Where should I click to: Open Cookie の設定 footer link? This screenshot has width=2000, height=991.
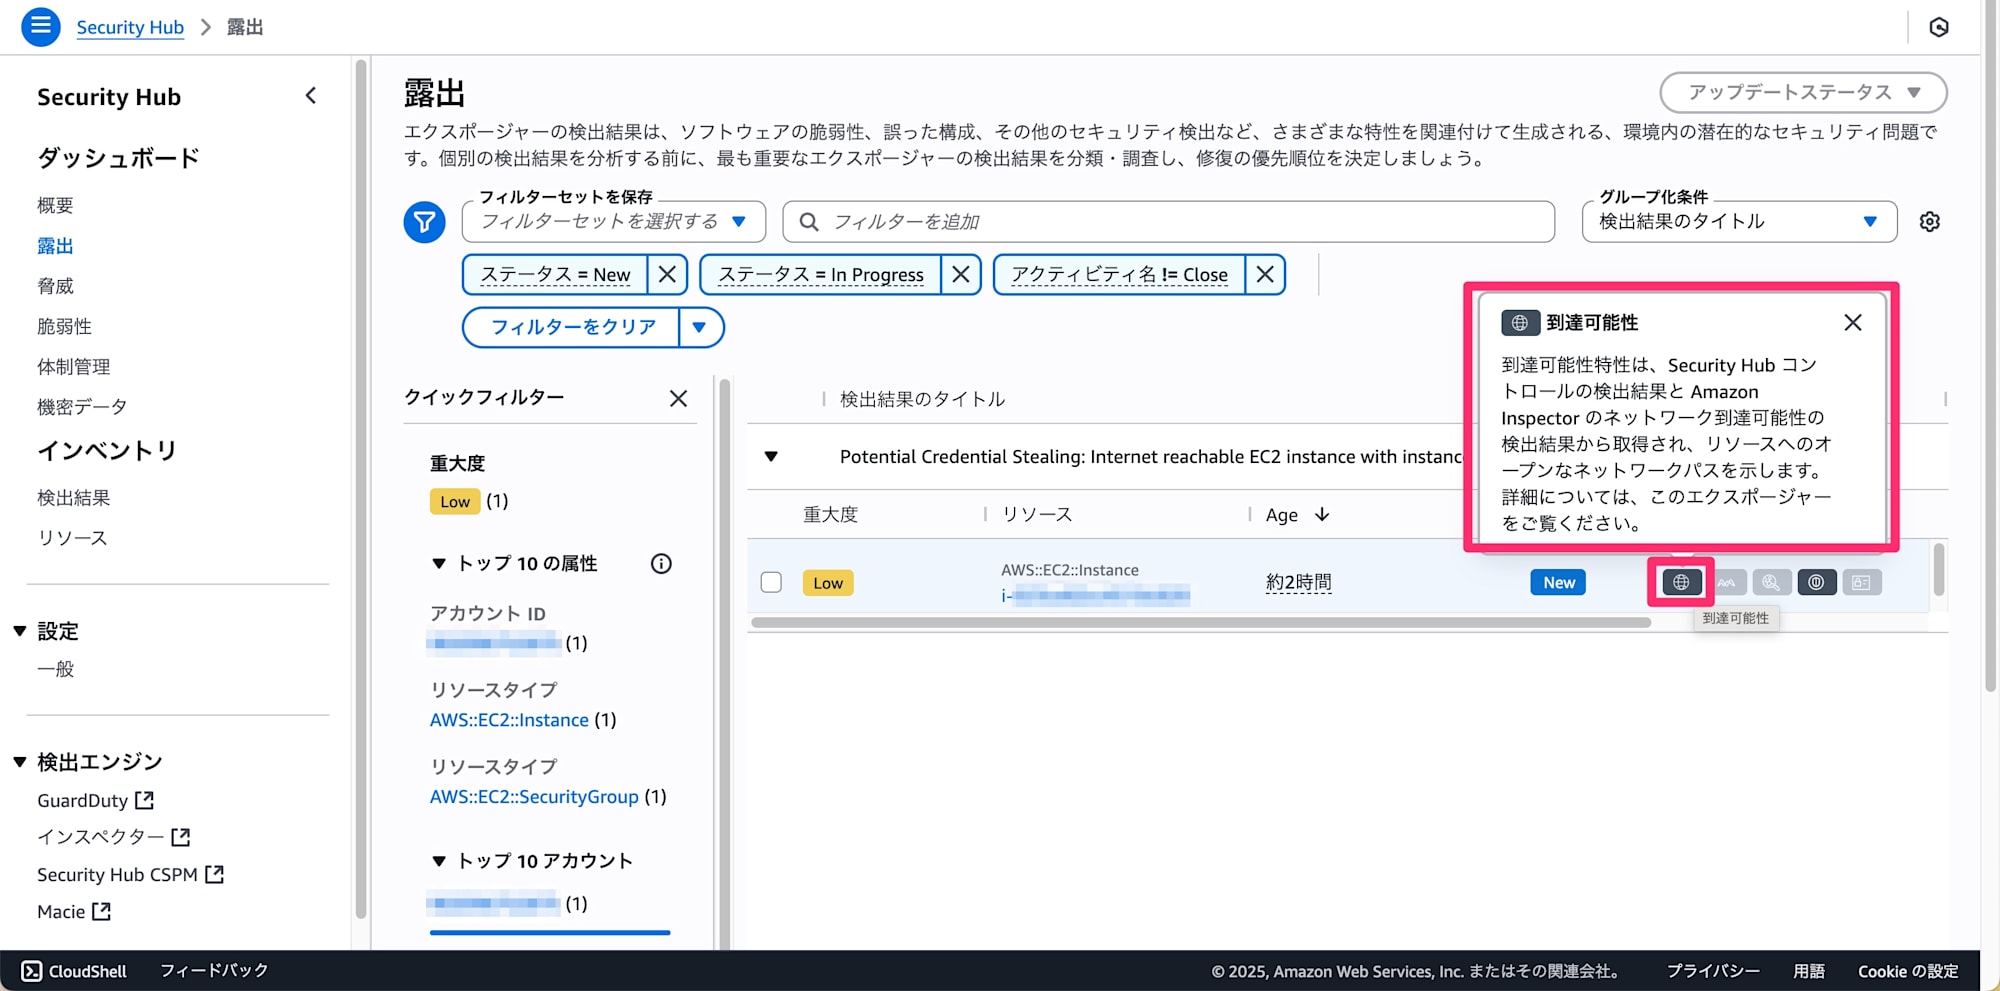click(x=1908, y=971)
